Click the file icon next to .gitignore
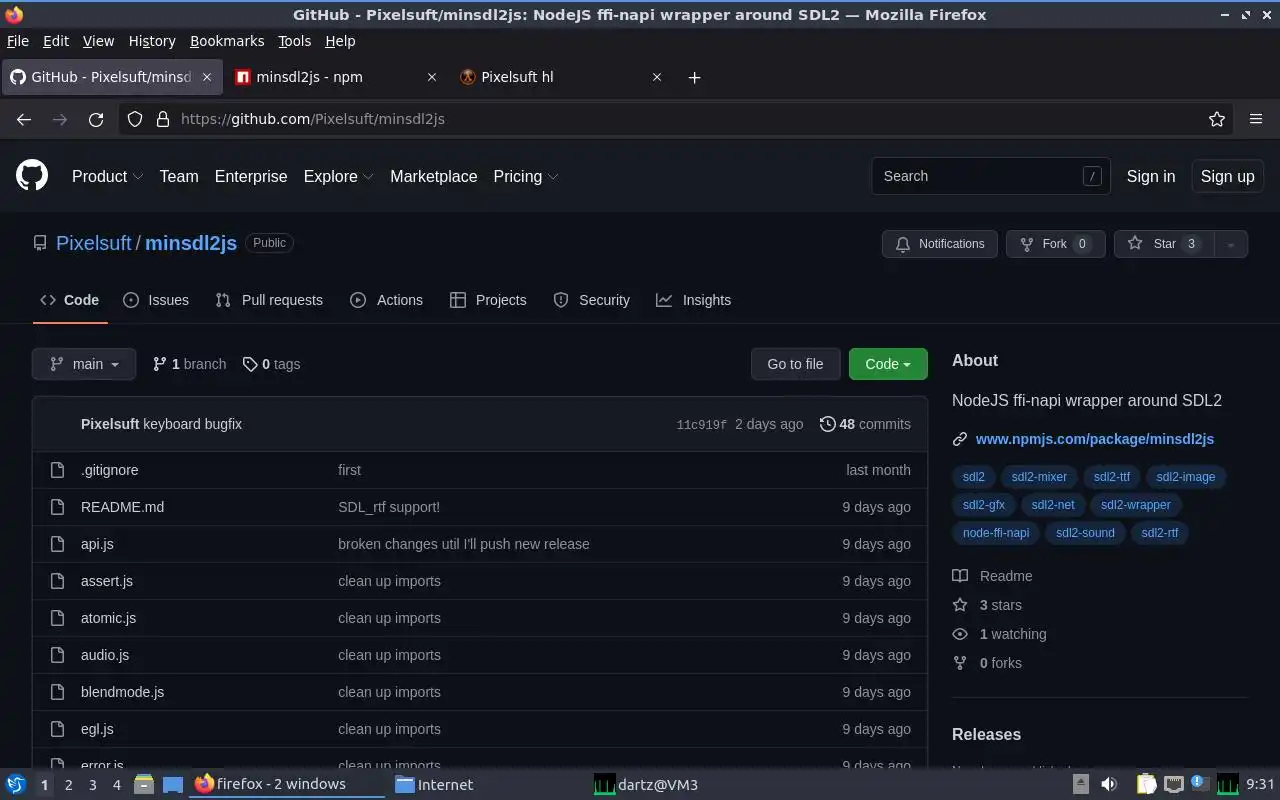This screenshot has height=800, width=1280. [57, 470]
